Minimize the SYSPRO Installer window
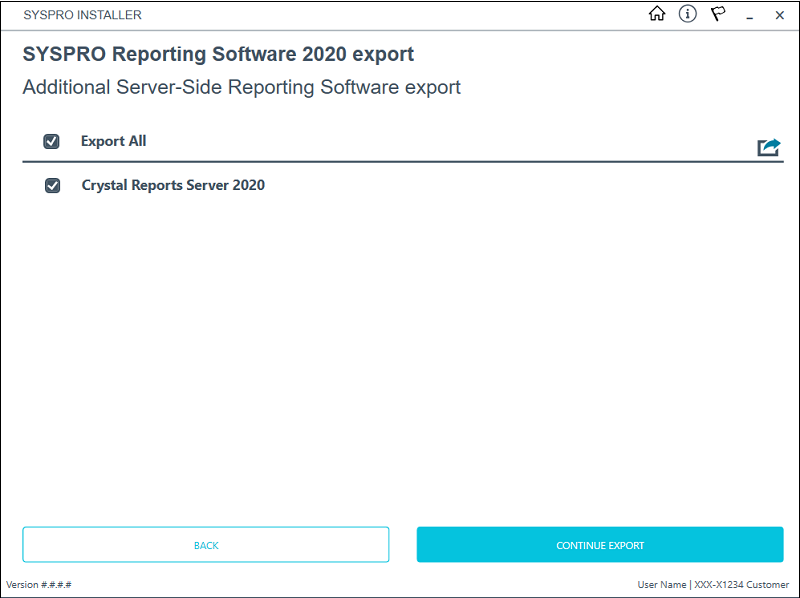800x598 pixels. pyautogui.click(x=749, y=16)
